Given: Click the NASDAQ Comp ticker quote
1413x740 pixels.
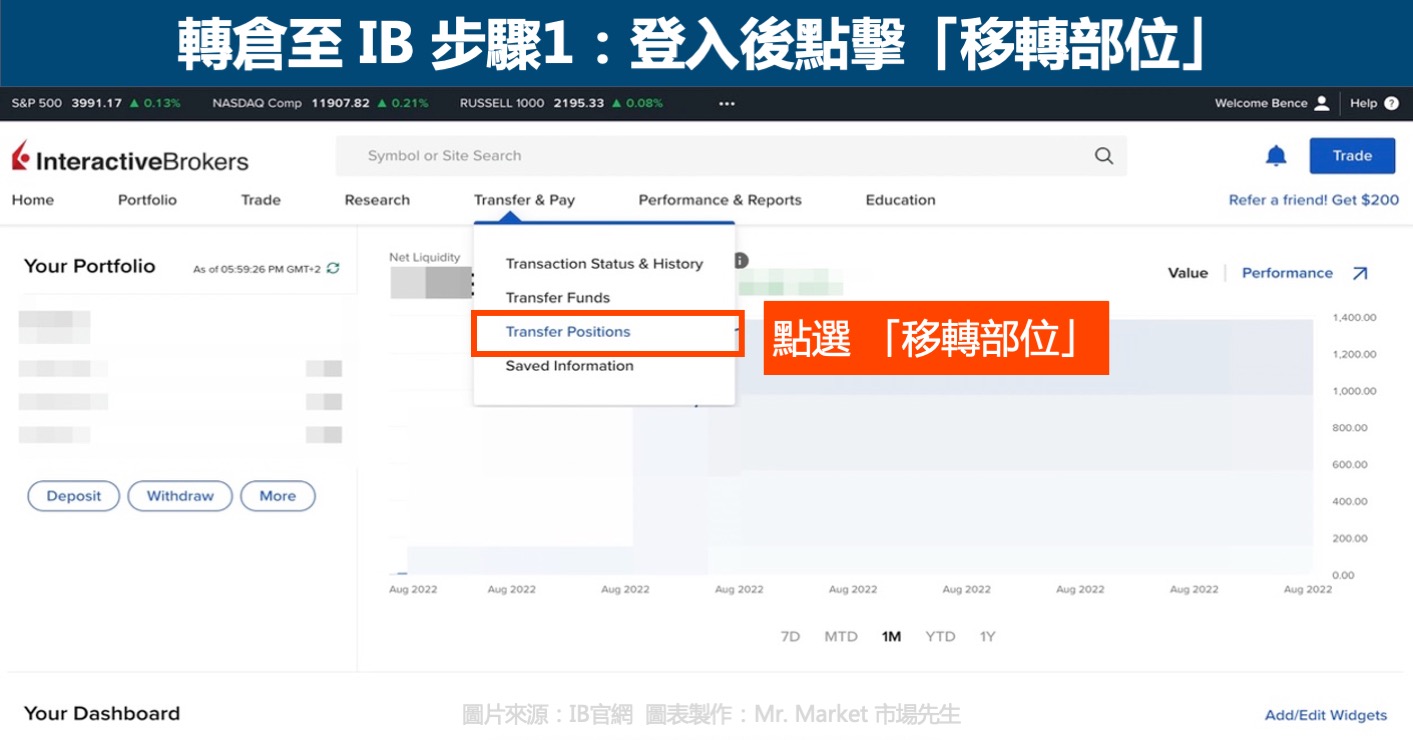Looking at the screenshot, I should [320, 103].
